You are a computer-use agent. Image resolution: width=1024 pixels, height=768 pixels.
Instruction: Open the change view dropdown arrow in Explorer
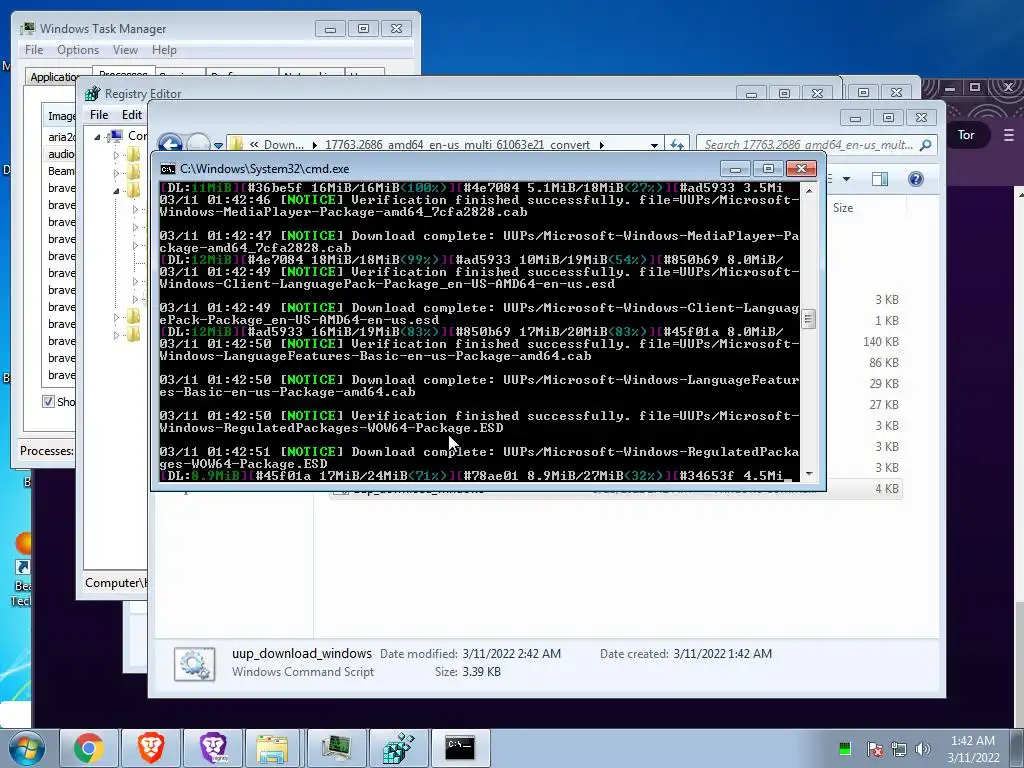[846, 179]
